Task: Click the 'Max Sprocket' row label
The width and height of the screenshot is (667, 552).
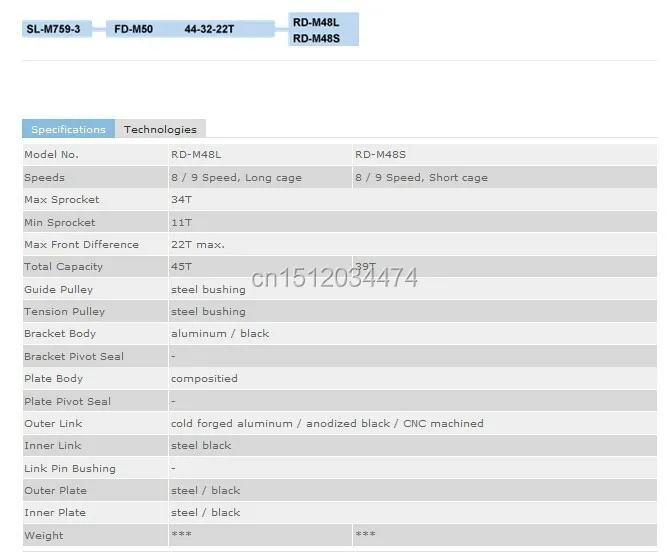Action: click(x=62, y=199)
